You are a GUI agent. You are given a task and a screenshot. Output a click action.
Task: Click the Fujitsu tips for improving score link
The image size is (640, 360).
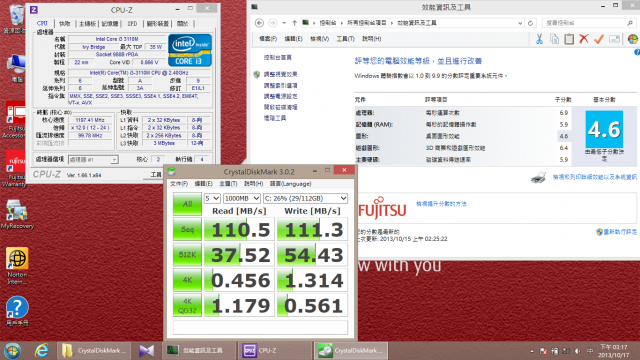(x=441, y=204)
